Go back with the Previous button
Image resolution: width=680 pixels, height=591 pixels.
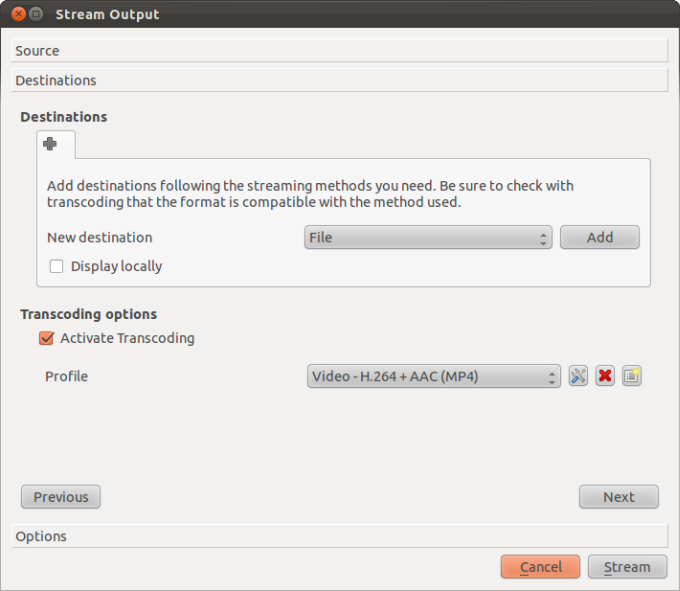pyautogui.click(x=61, y=497)
